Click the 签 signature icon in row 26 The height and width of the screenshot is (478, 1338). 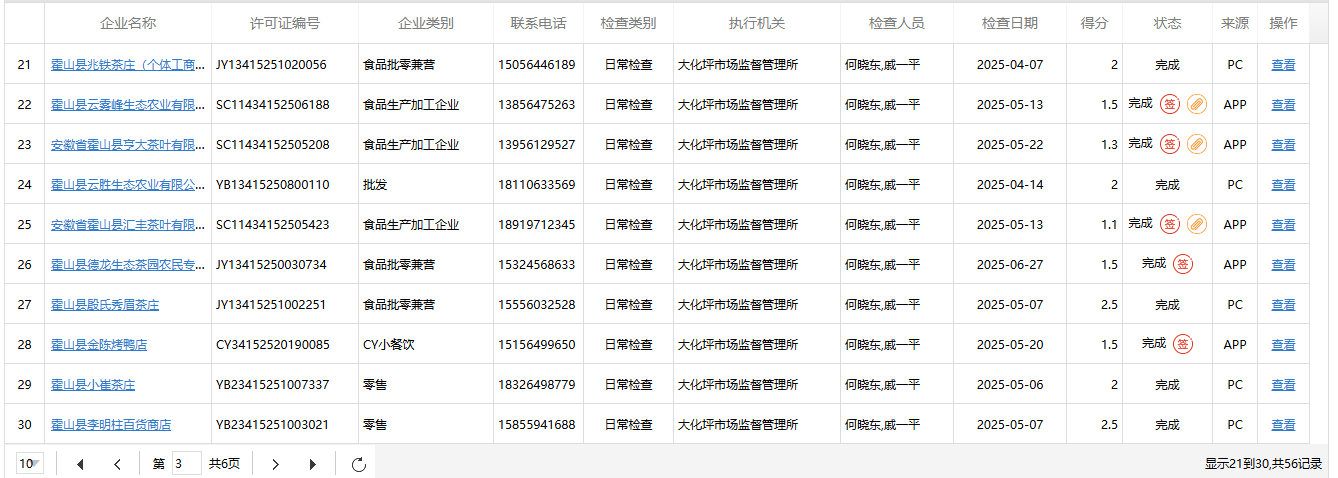pyautogui.click(x=1182, y=264)
